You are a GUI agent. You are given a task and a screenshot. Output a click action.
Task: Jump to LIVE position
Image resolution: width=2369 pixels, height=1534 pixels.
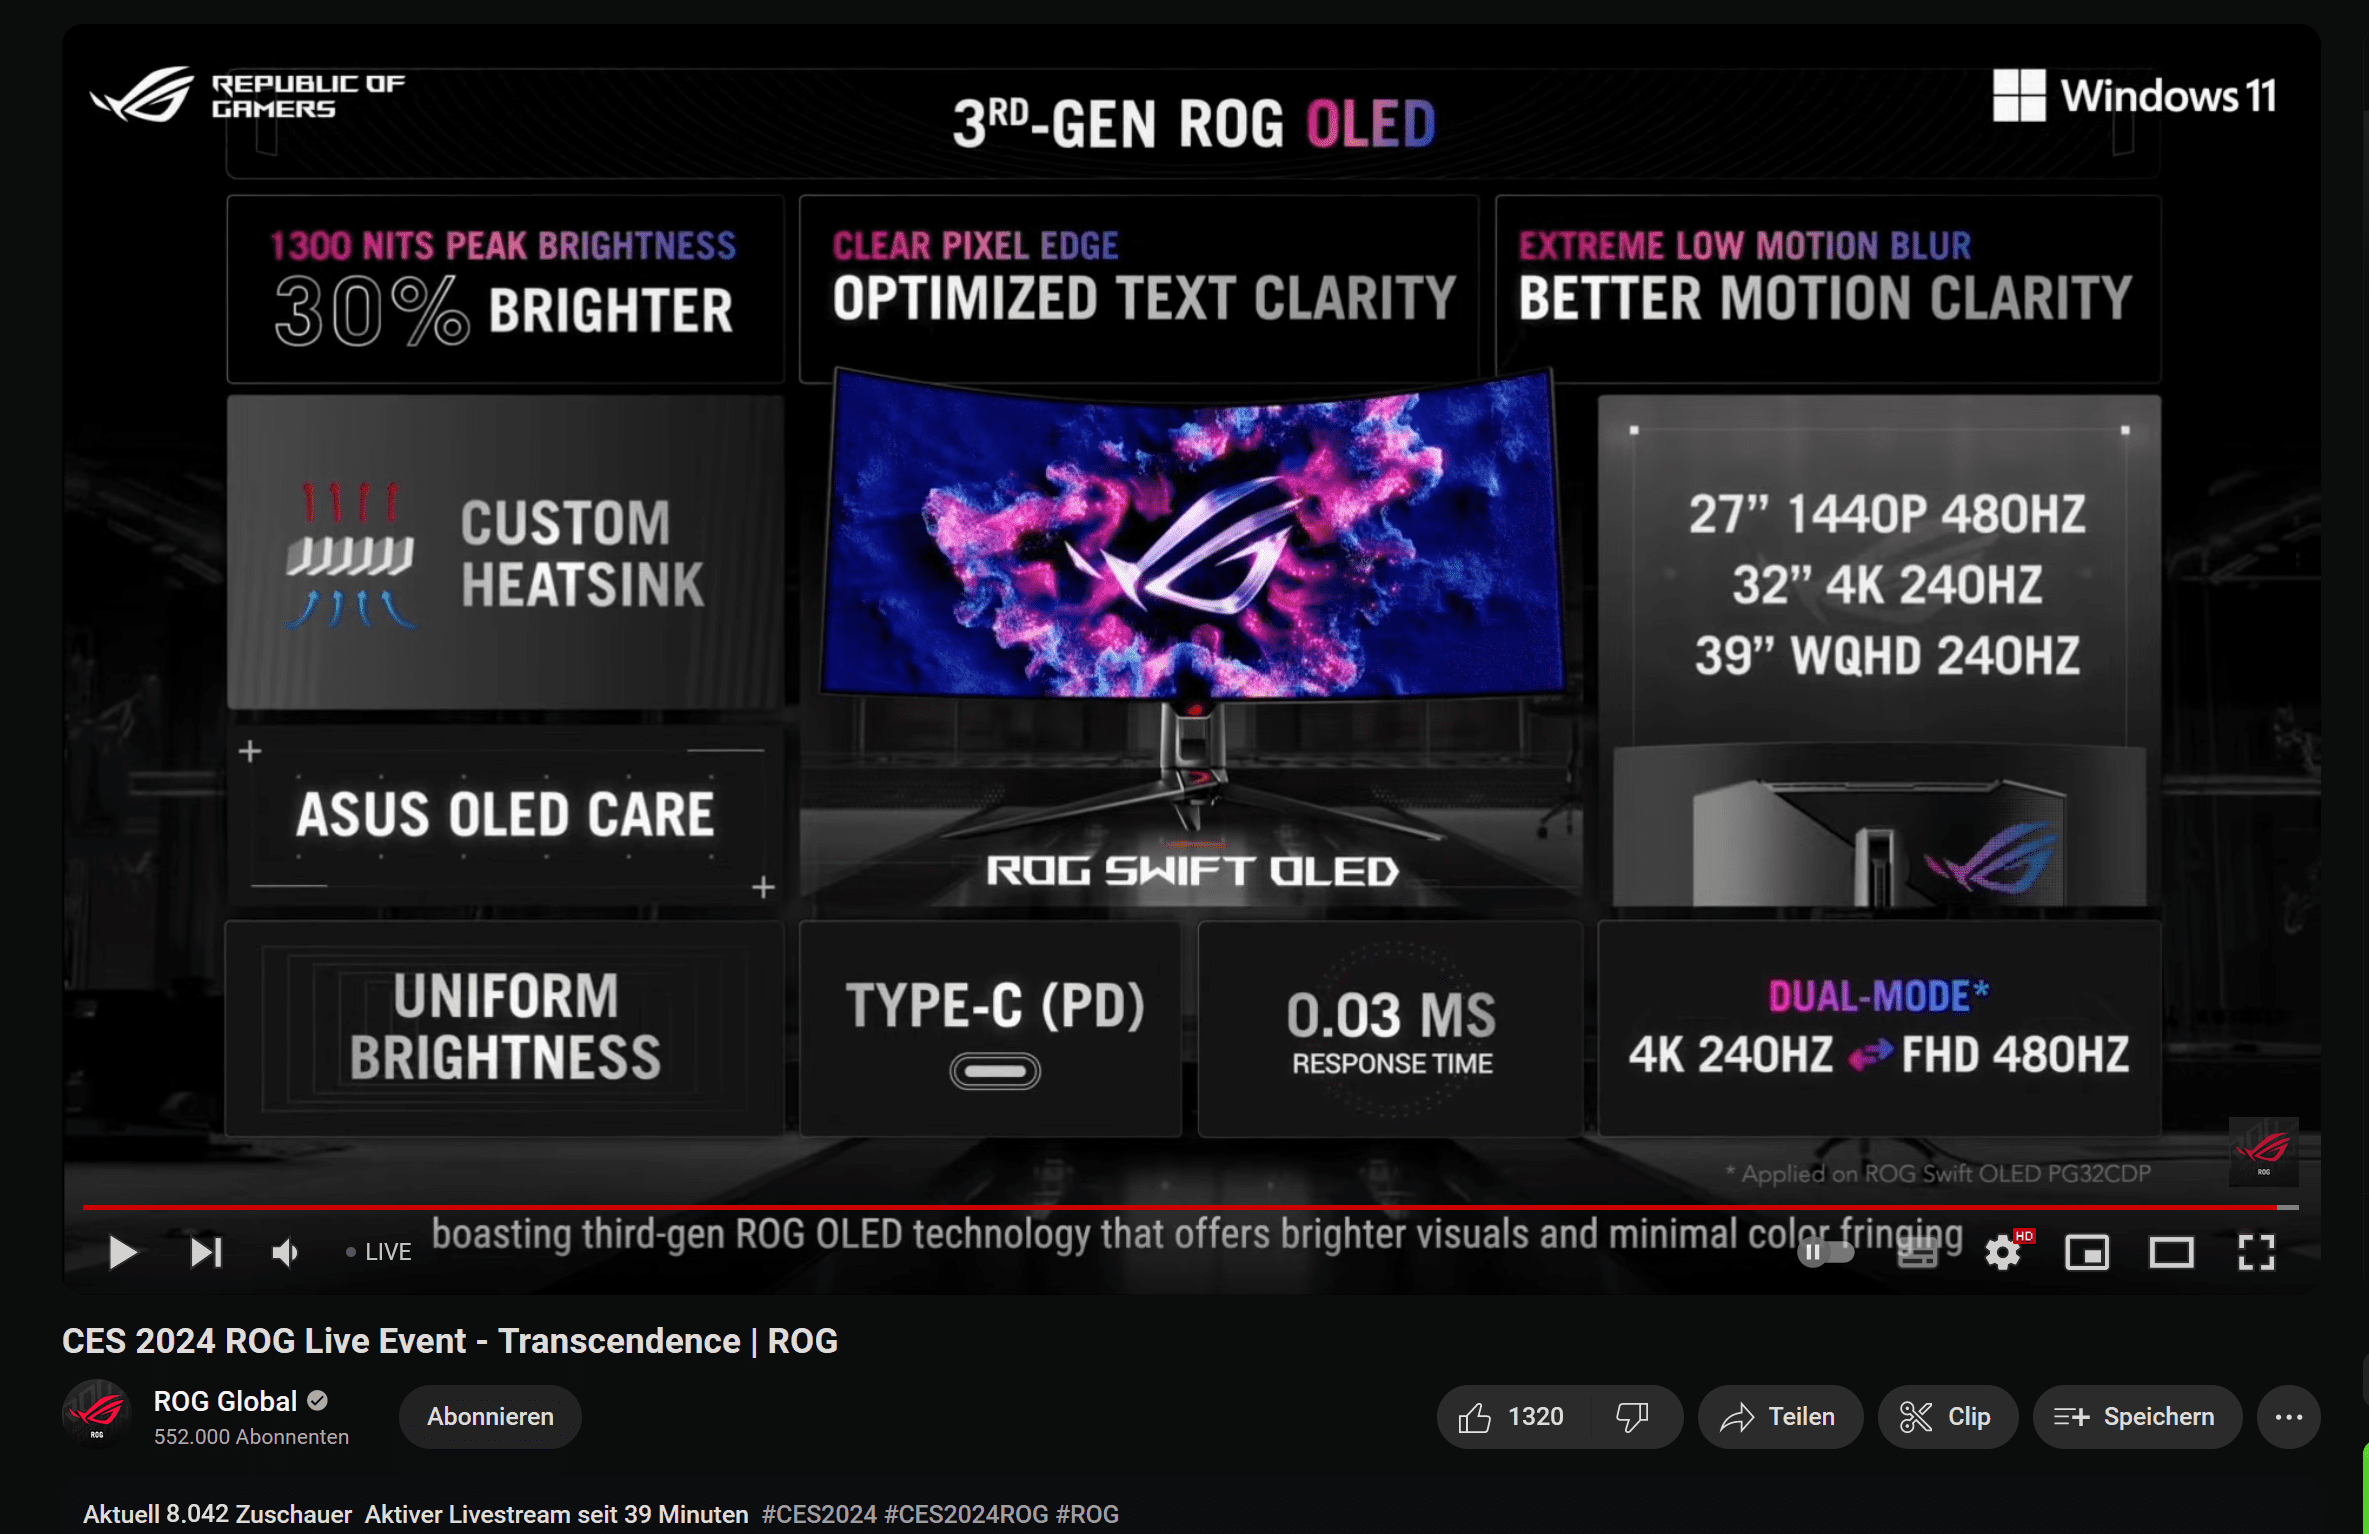coord(379,1252)
